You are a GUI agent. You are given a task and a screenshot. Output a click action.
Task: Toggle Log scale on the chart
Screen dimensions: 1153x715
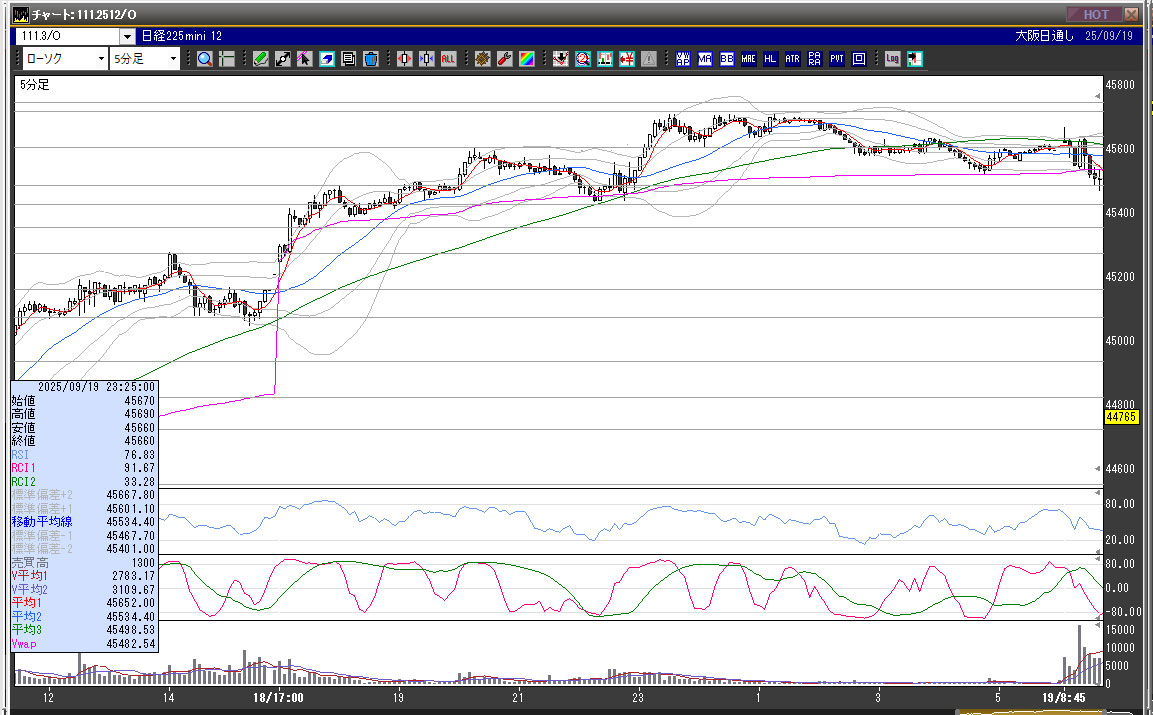pyautogui.click(x=892, y=59)
